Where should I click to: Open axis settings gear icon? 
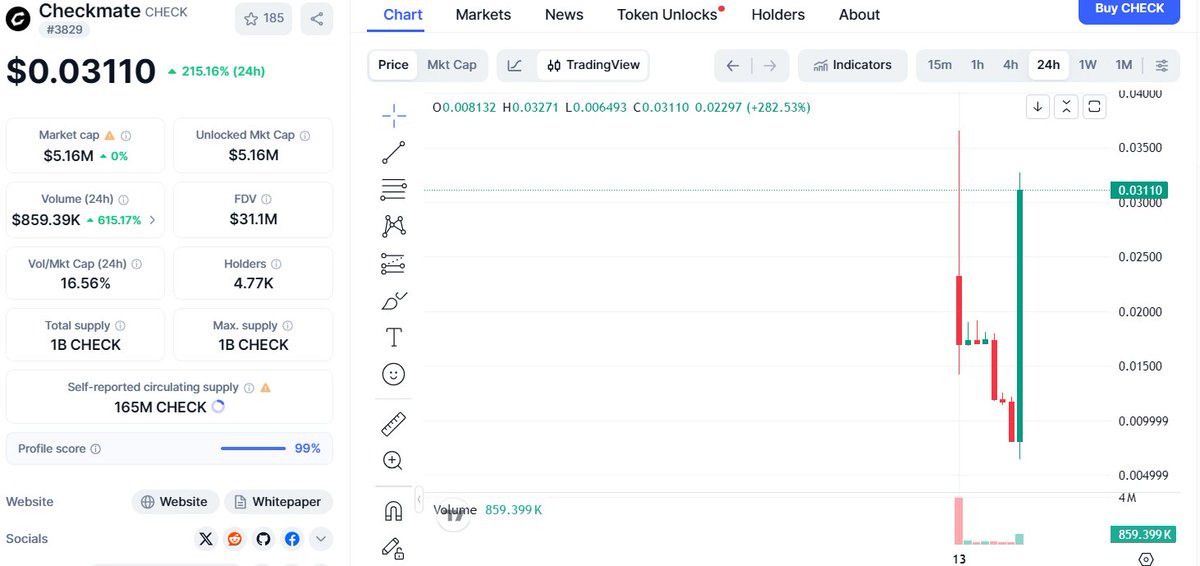point(1147,558)
